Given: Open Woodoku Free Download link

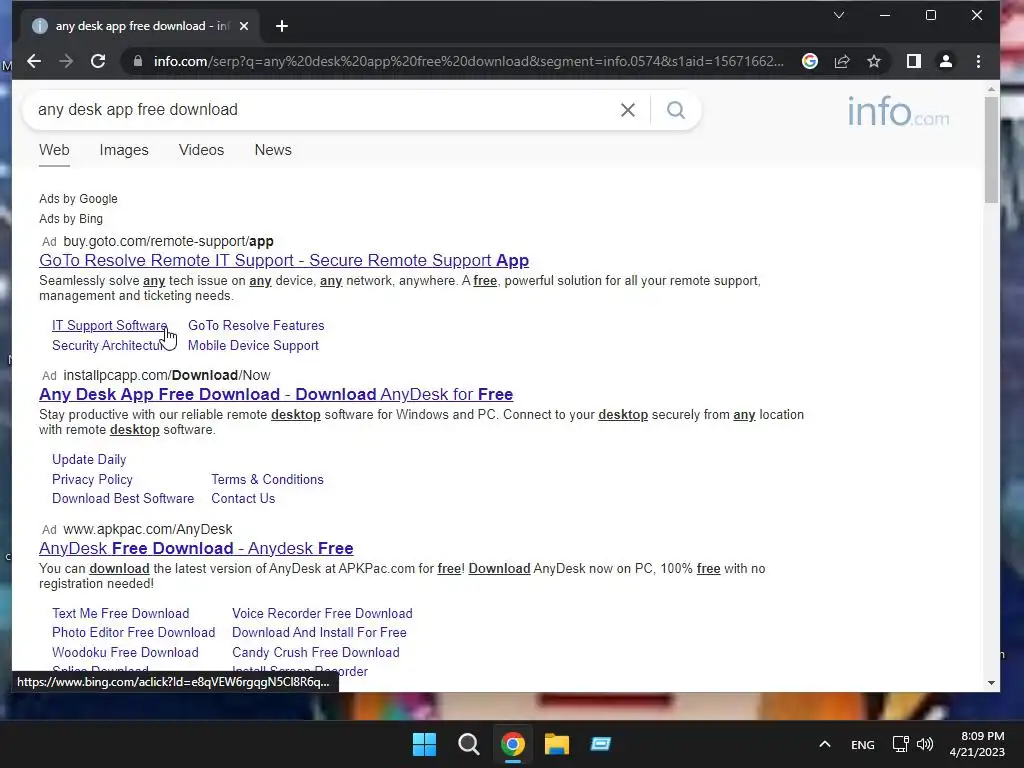Looking at the screenshot, I should (x=125, y=652).
